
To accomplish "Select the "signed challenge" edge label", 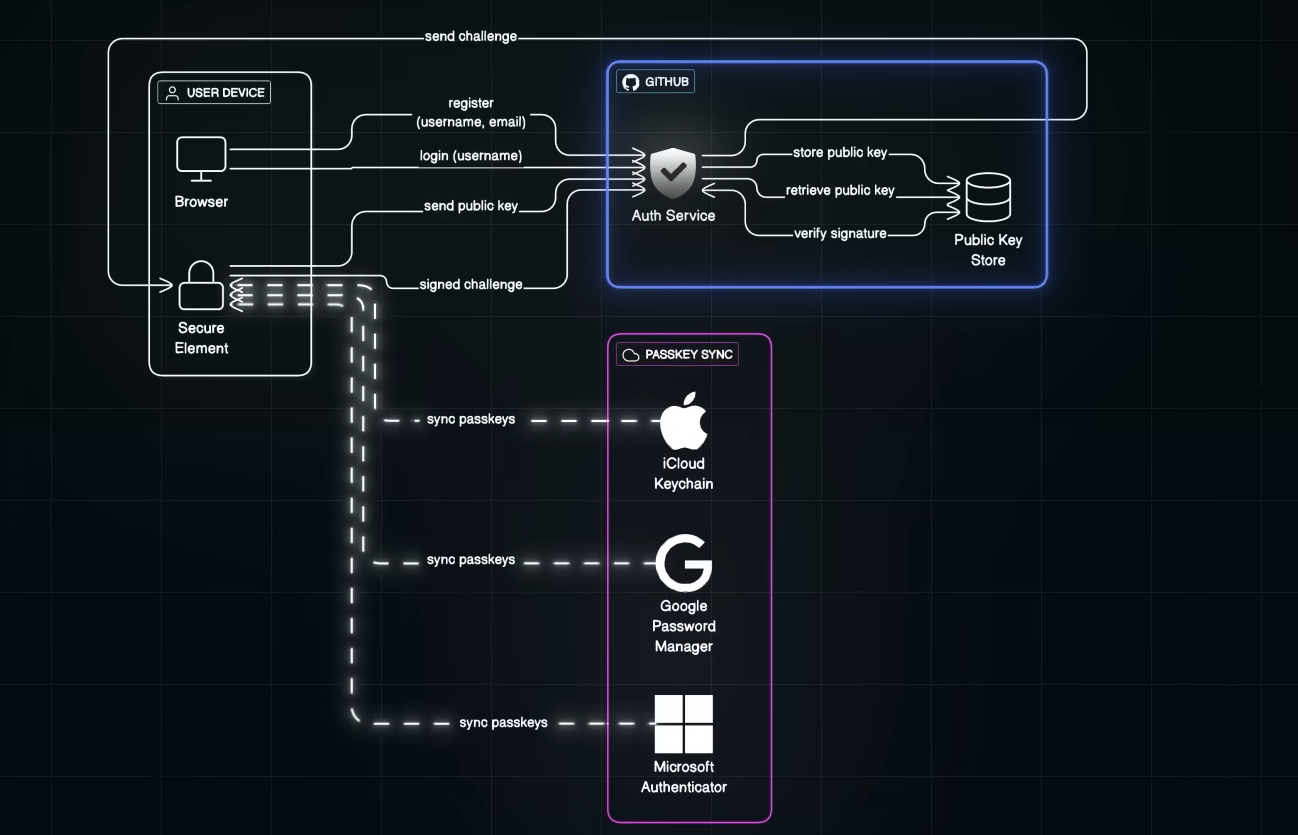I will coord(471,284).
